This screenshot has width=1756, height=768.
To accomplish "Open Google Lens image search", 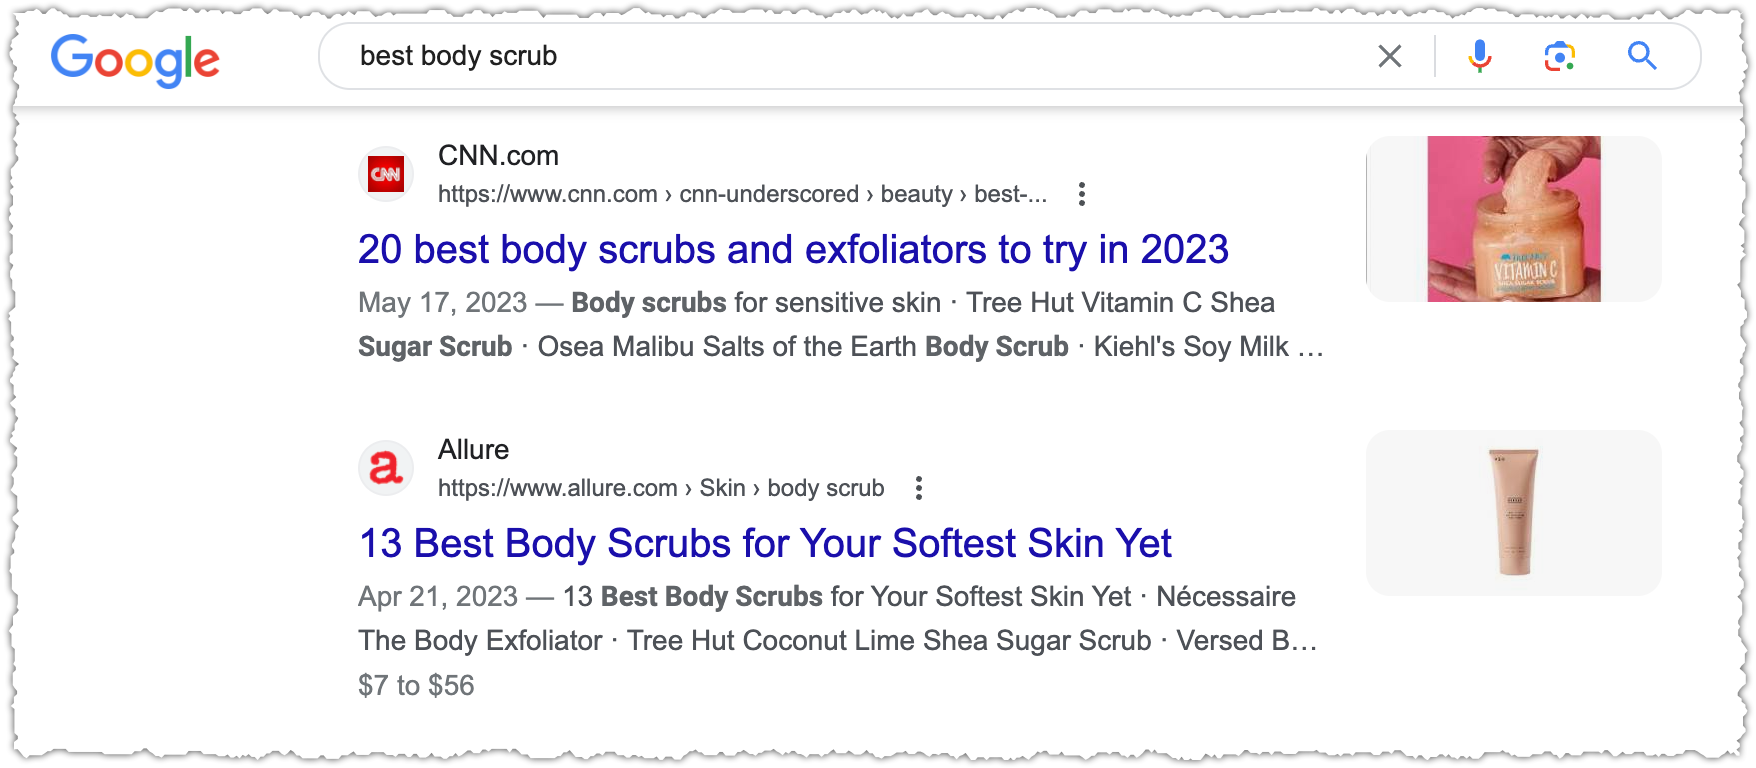I will 1560,56.
